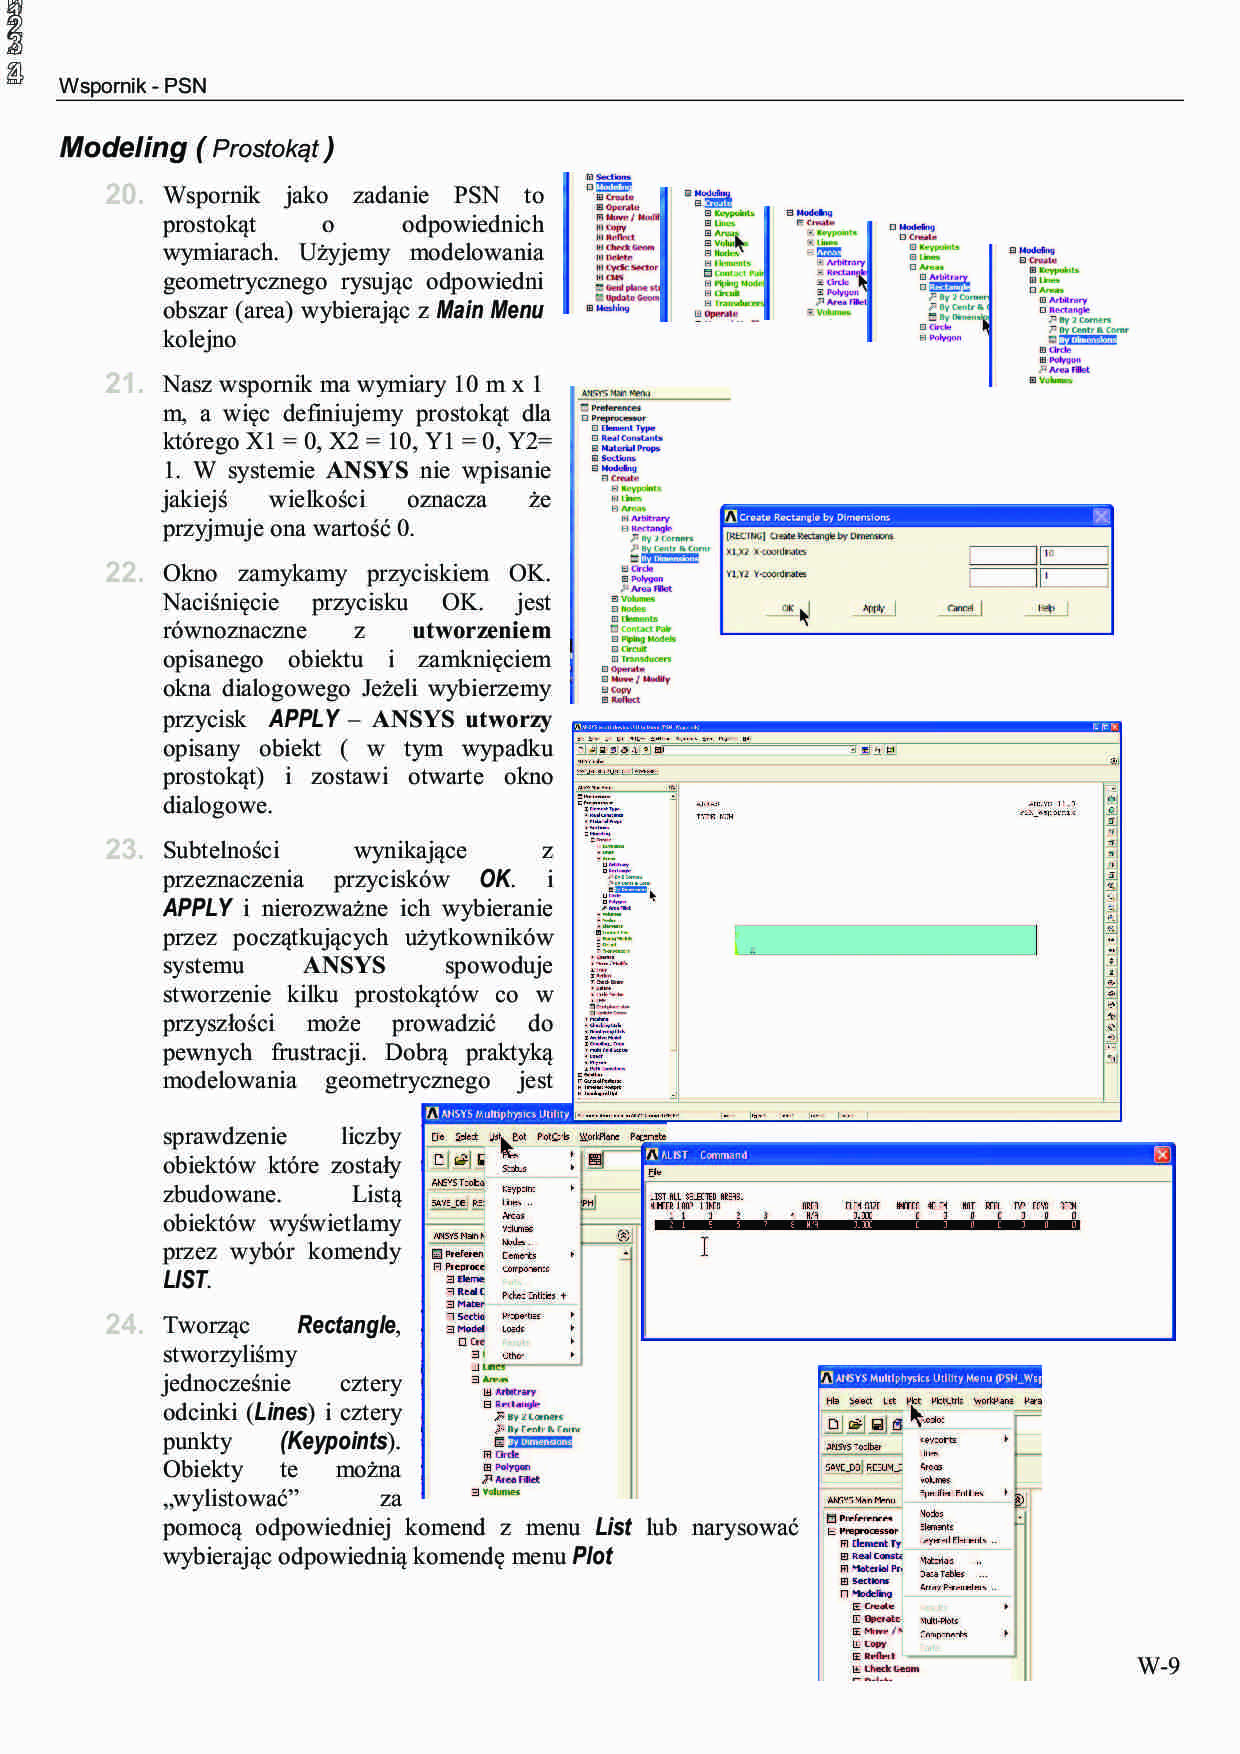Click RESUM_DB button in Plot-menu screenshot
The height and width of the screenshot is (1754, 1240).
click(x=884, y=1467)
